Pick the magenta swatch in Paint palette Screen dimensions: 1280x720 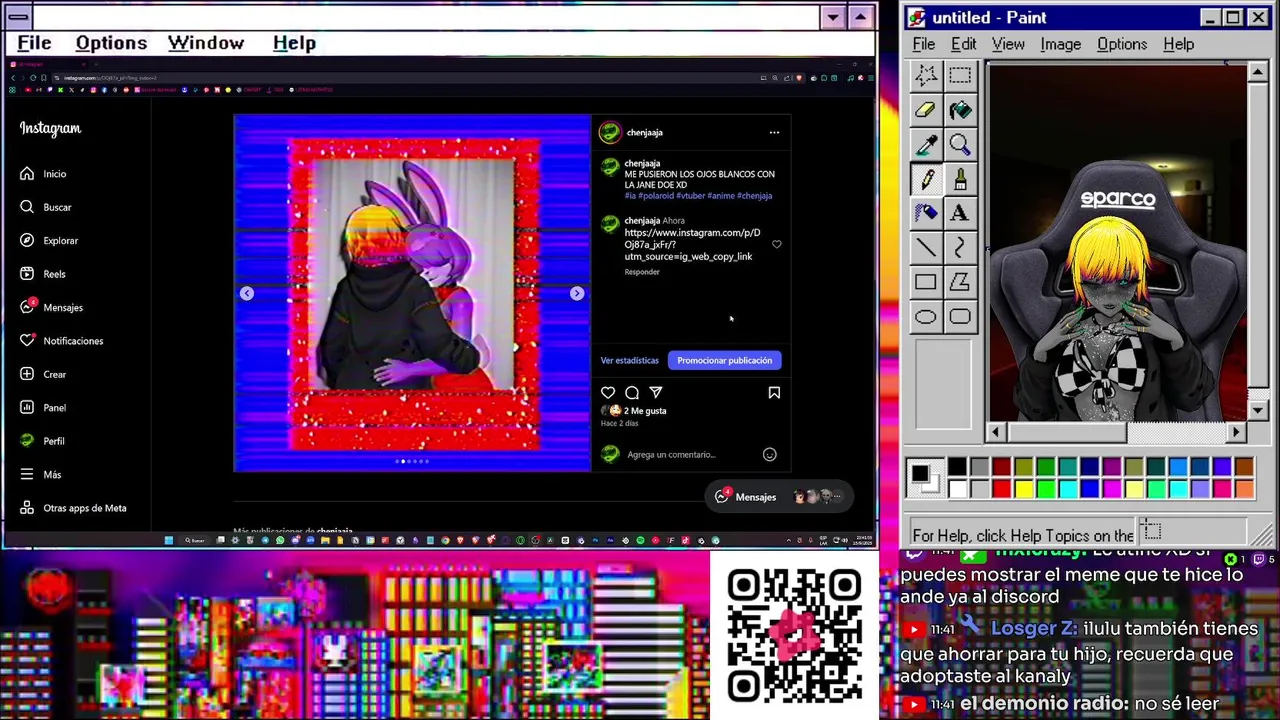pyautogui.click(x=1111, y=488)
